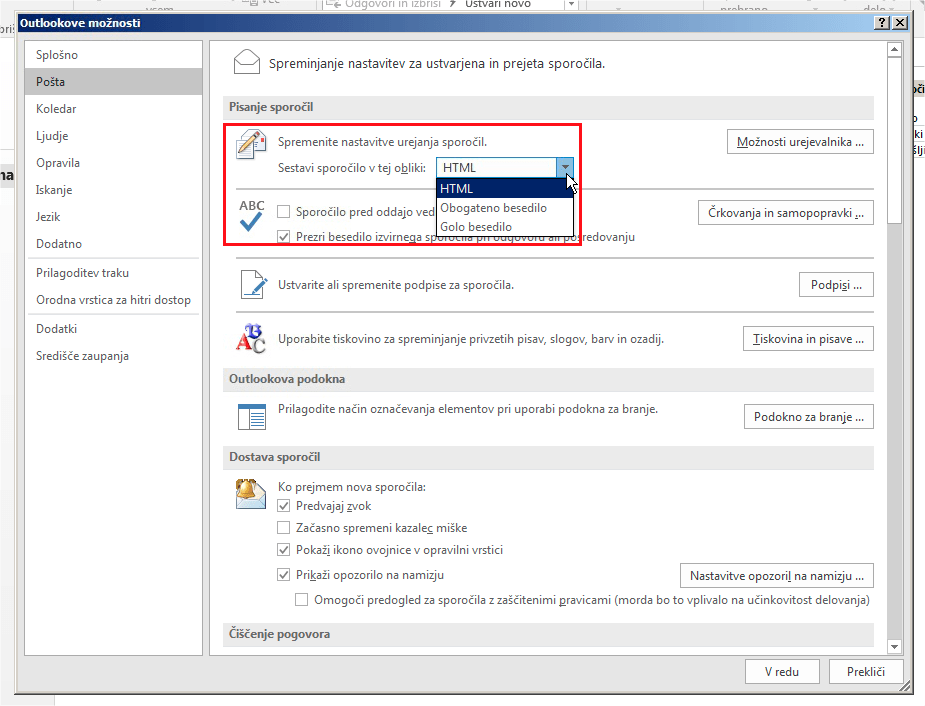Open Možnosti urejevalnika settings
This screenshot has height=706, width=925.
[x=799, y=142]
